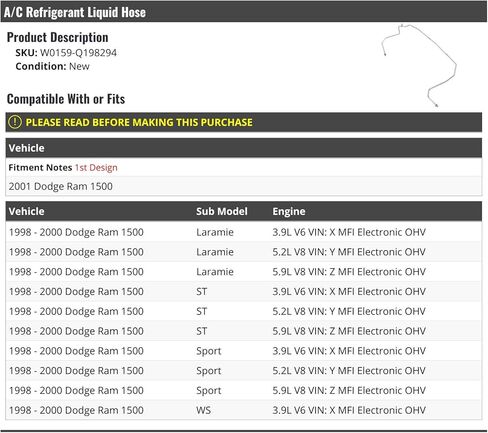Open the hose product thumbnail image
This screenshot has height=433, width=488.
tap(419, 65)
